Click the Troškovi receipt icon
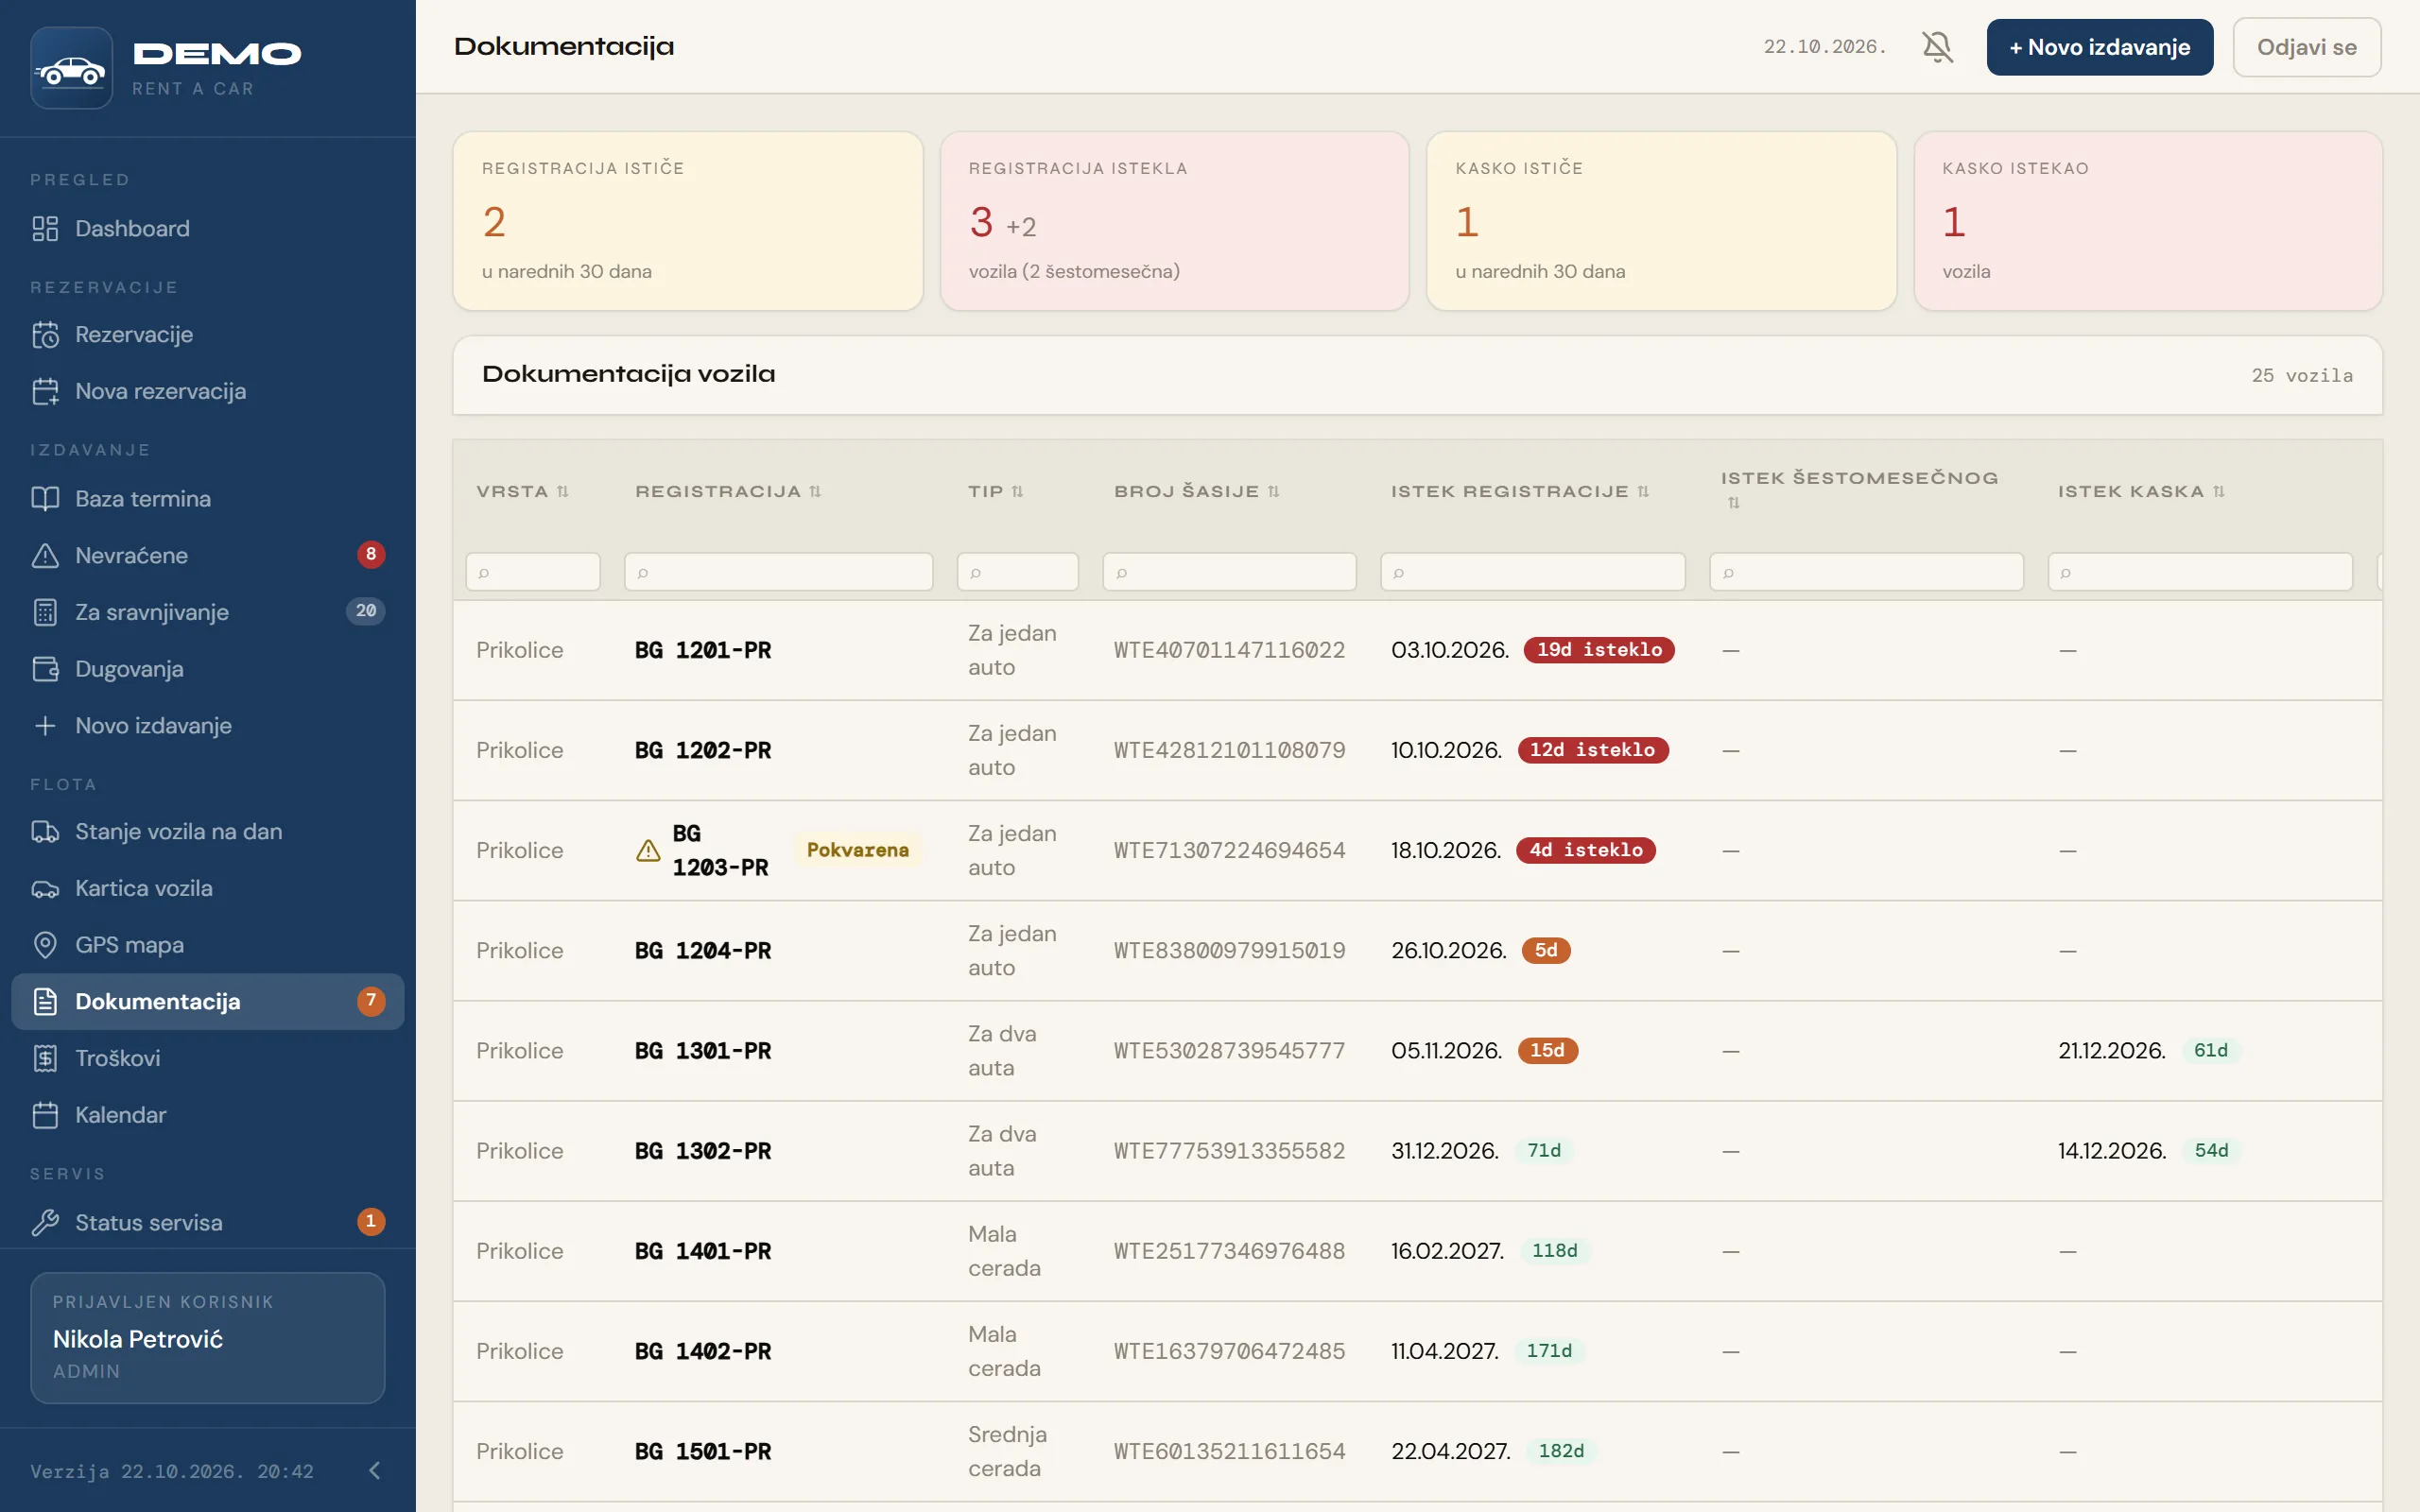This screenshot has height=1512, width=2420. click(x=45, y=1058)
